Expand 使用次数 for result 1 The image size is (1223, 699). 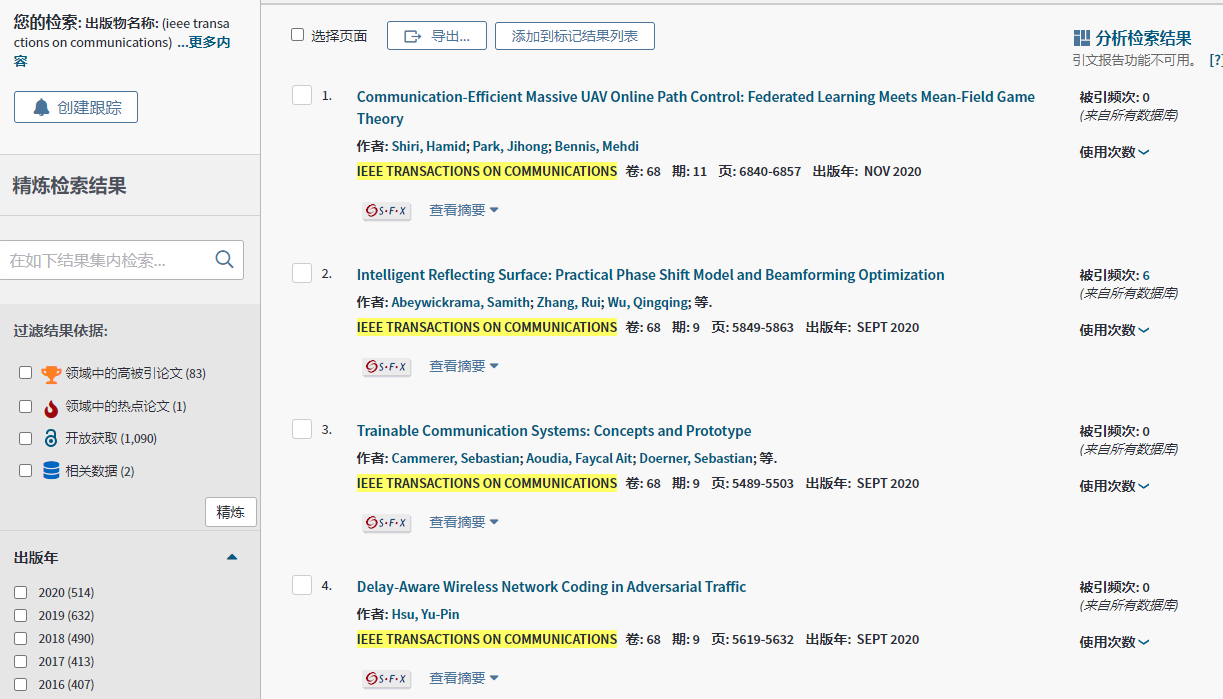pyautogui.click(x=1114, y=152)
